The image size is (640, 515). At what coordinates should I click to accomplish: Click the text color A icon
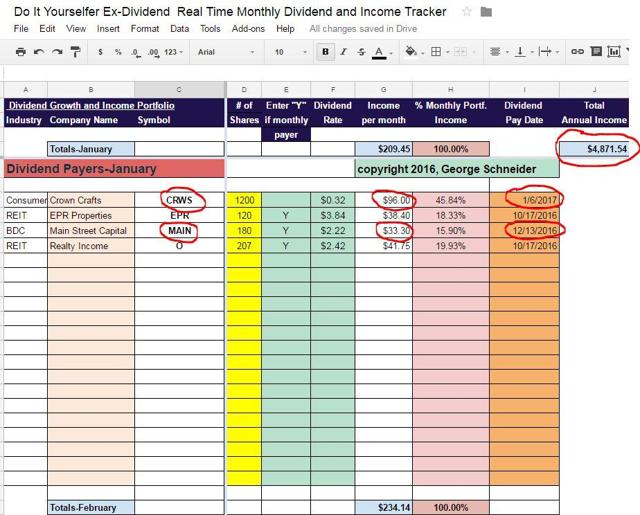point(379,52)
